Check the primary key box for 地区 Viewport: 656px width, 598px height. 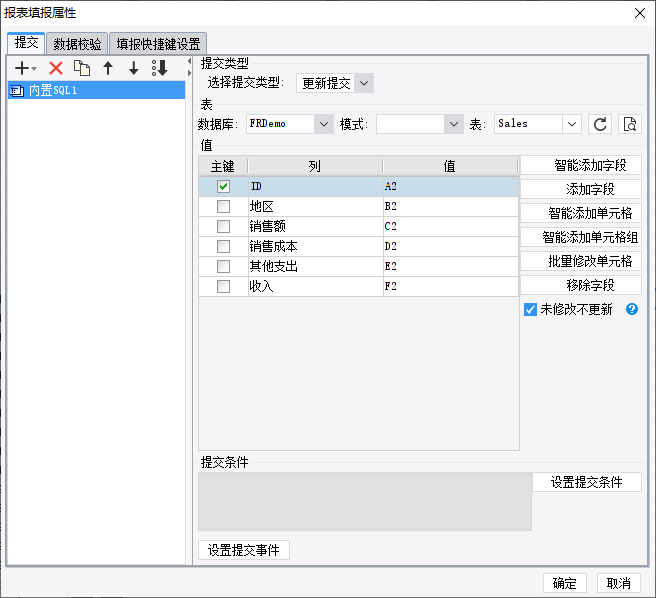point(223,206)
